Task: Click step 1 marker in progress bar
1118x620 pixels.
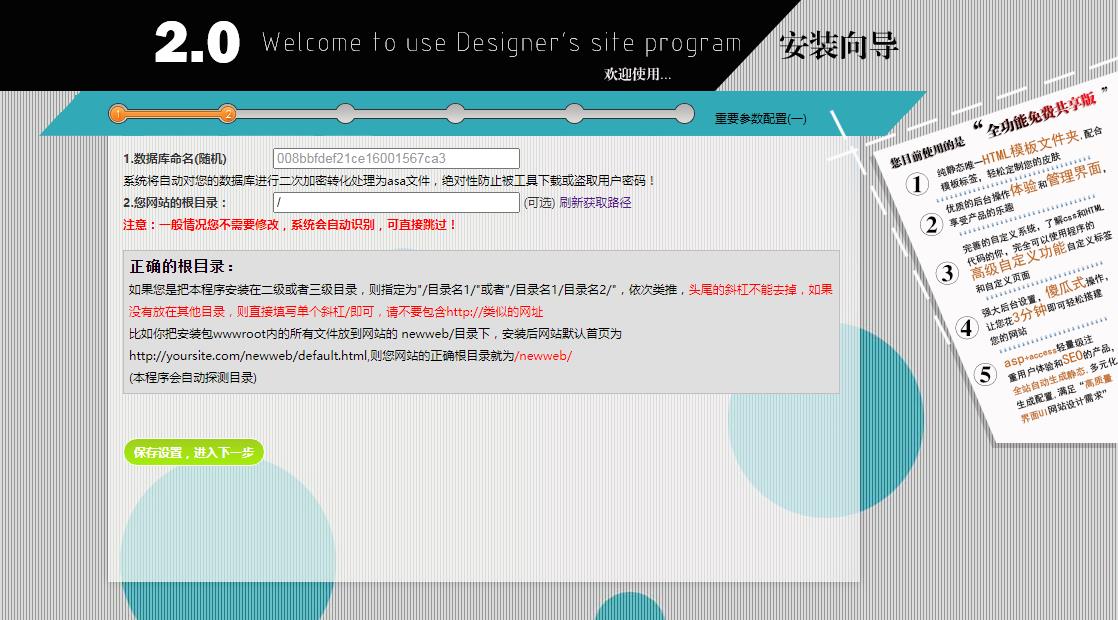Action: [118, 113]
